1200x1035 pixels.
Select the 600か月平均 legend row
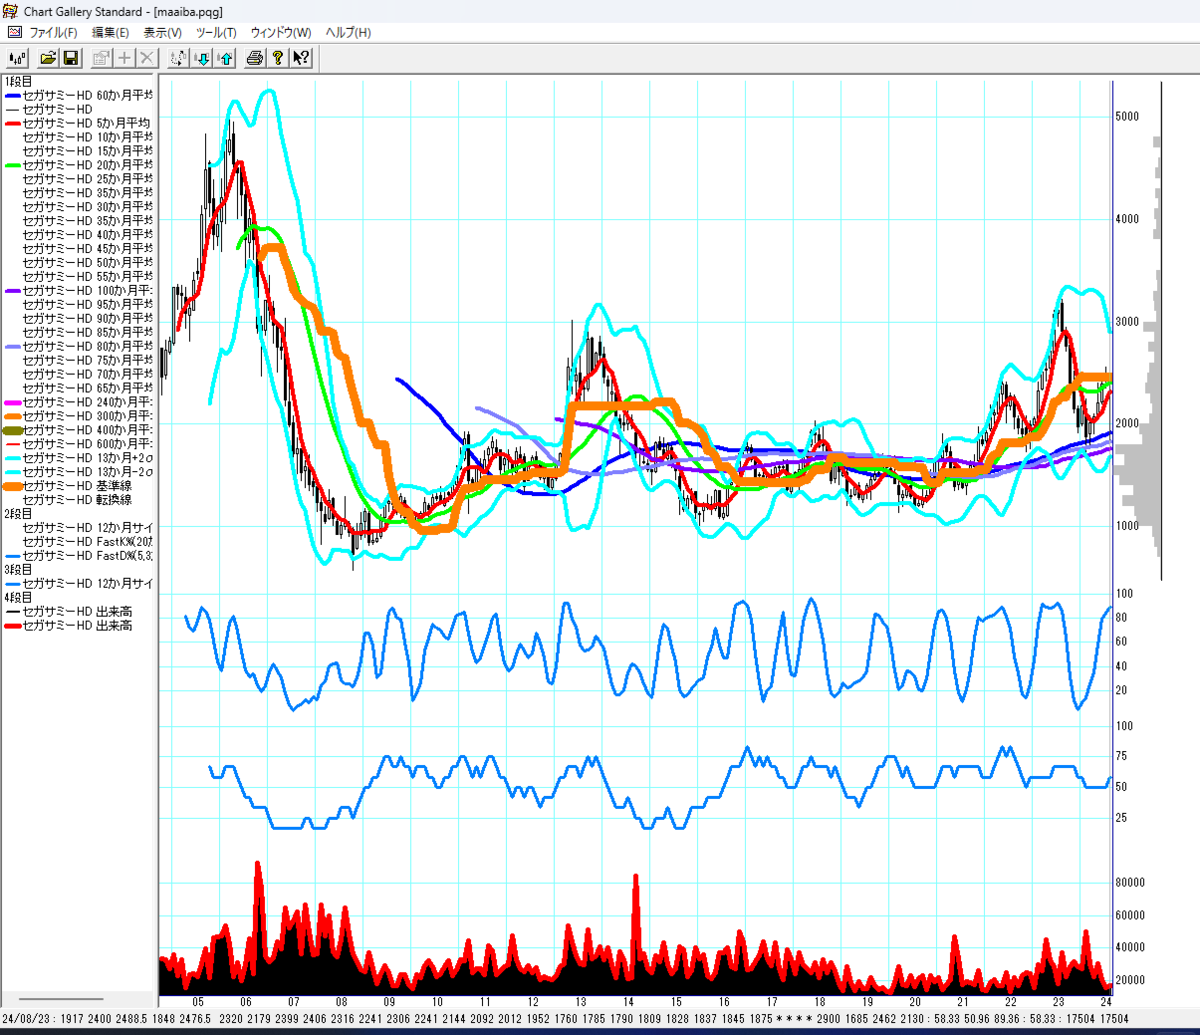tap(78, 443)
